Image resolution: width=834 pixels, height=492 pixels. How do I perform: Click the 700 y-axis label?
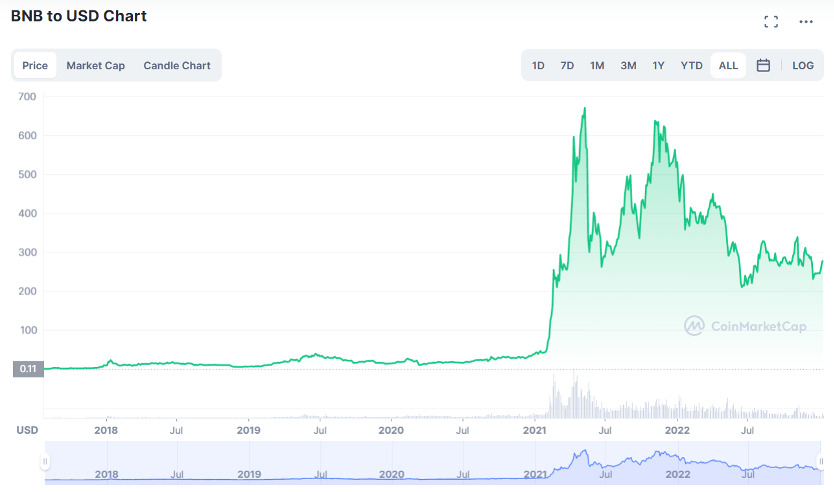click(27, 97)
